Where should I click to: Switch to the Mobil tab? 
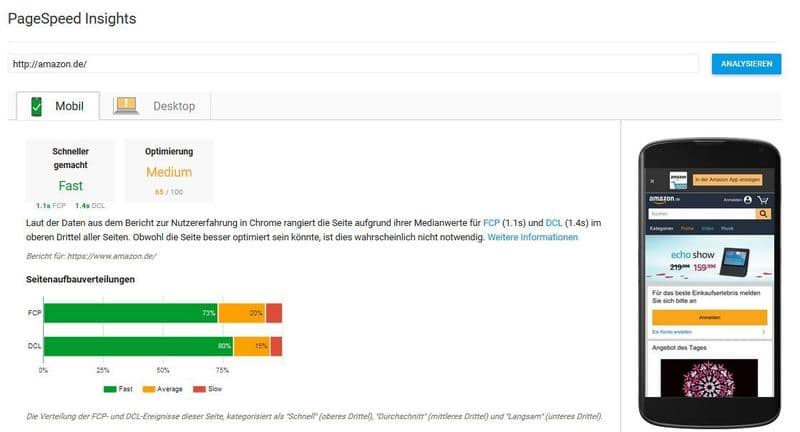click(58, 106)
